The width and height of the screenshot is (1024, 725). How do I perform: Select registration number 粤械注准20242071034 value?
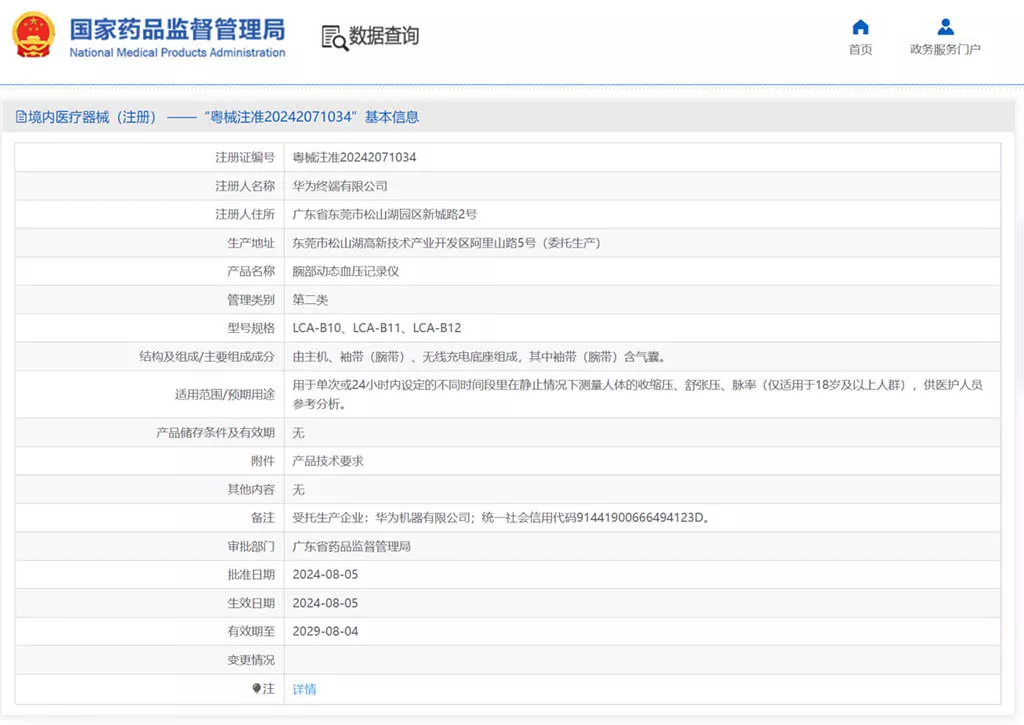(354, 157)
